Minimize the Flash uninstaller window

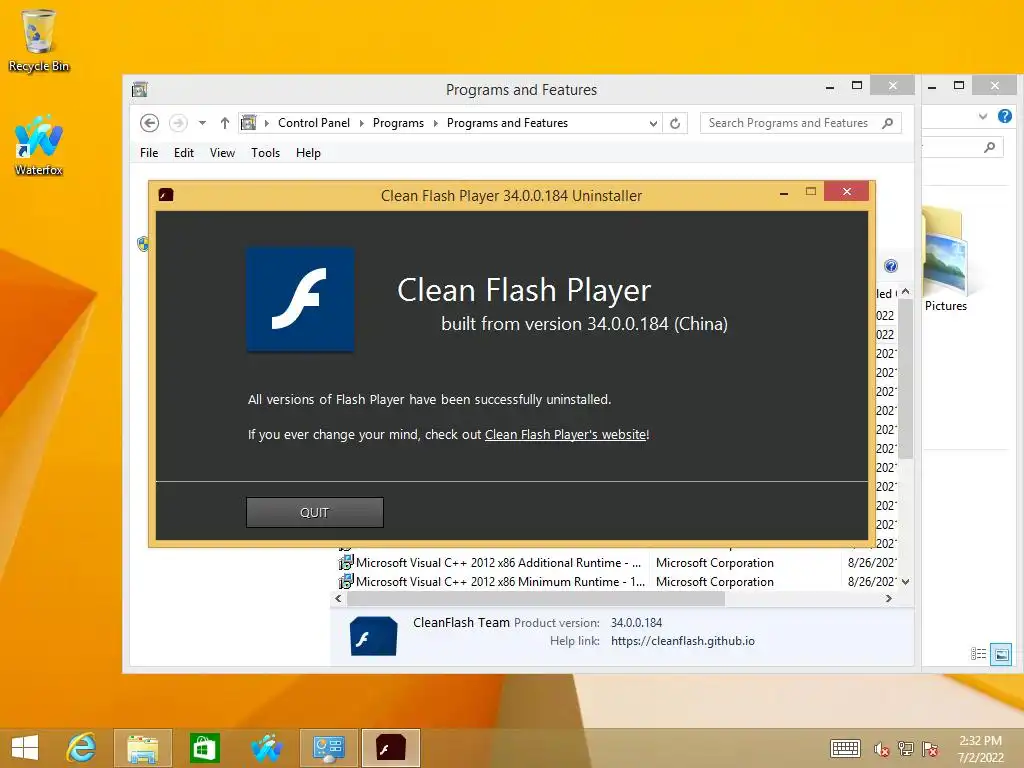pyautogui.click(x=784, y=193)
